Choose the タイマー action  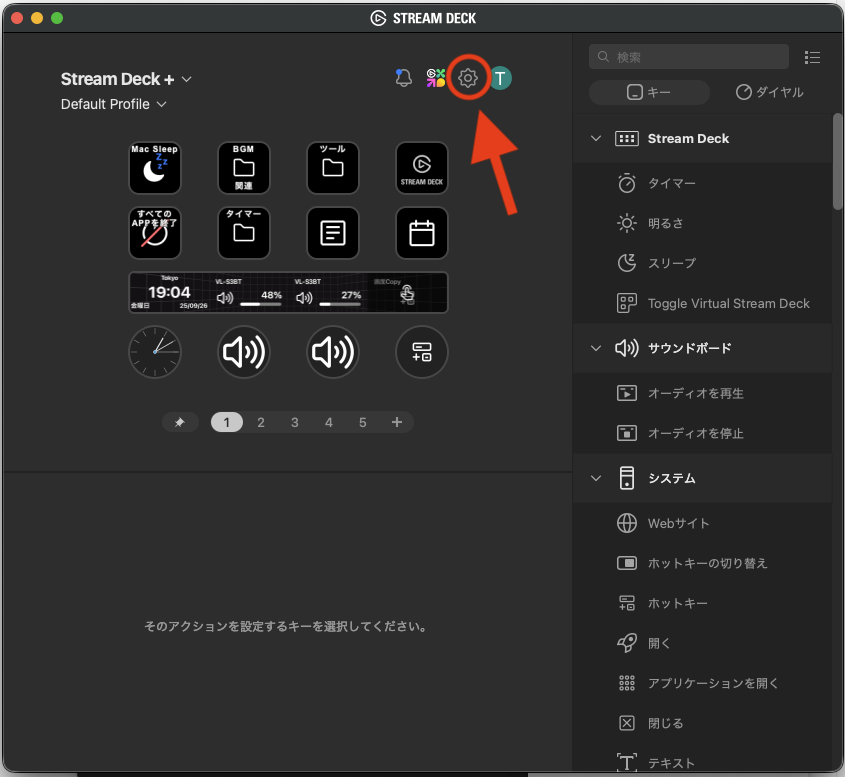coord(703,183)
